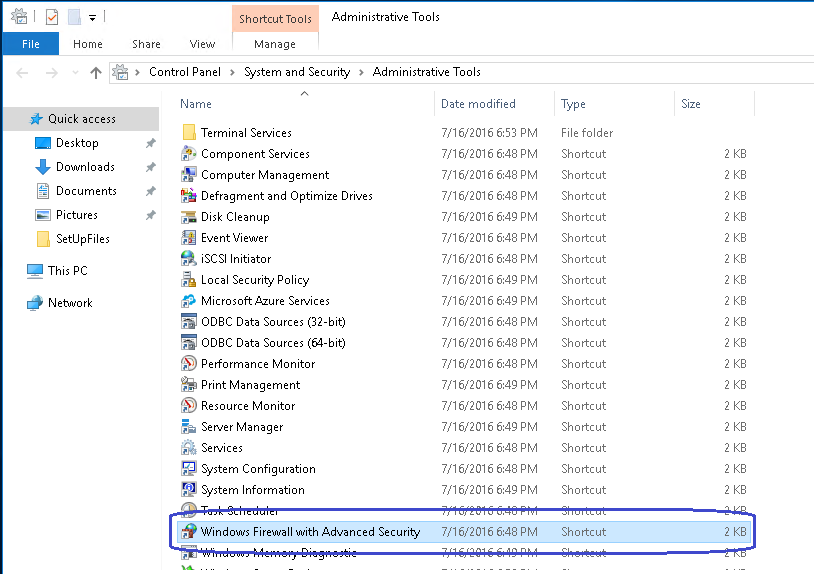Open SetUpFiles folder in navigation pane
Screen dimensions: 814x574
click(83, 239)
